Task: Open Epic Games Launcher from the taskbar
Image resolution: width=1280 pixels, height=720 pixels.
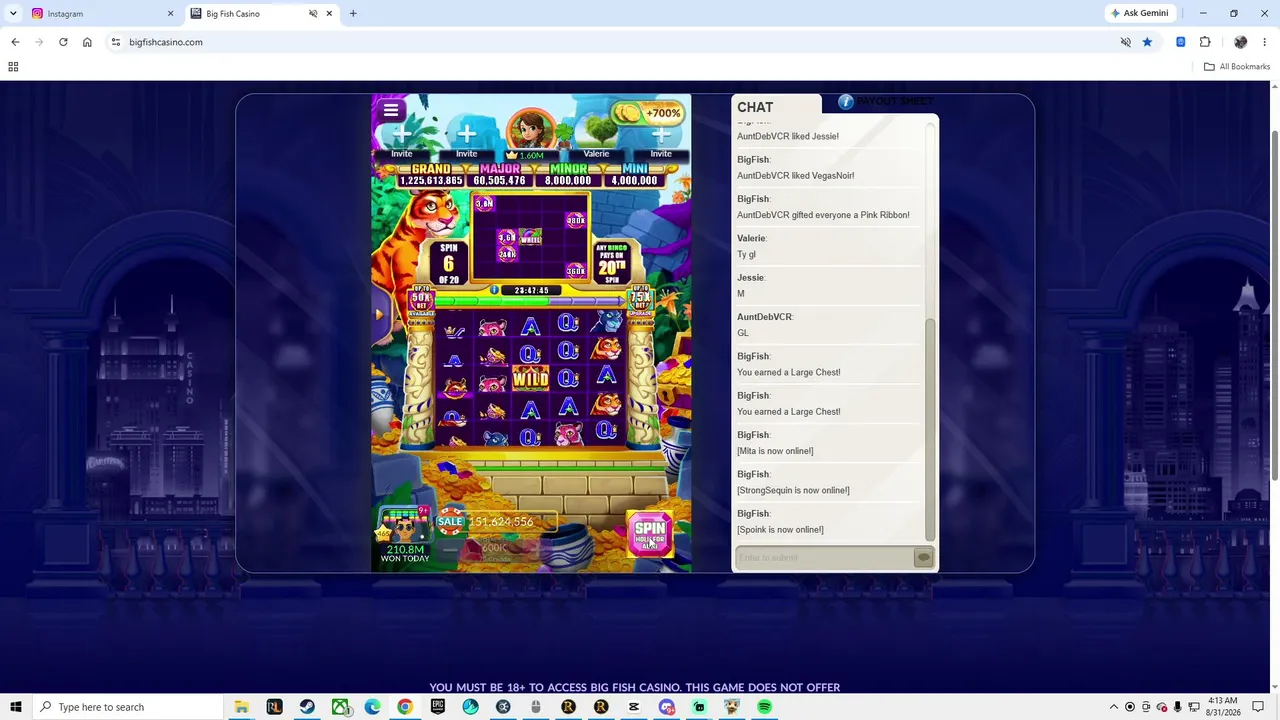Action: (437, 707)
